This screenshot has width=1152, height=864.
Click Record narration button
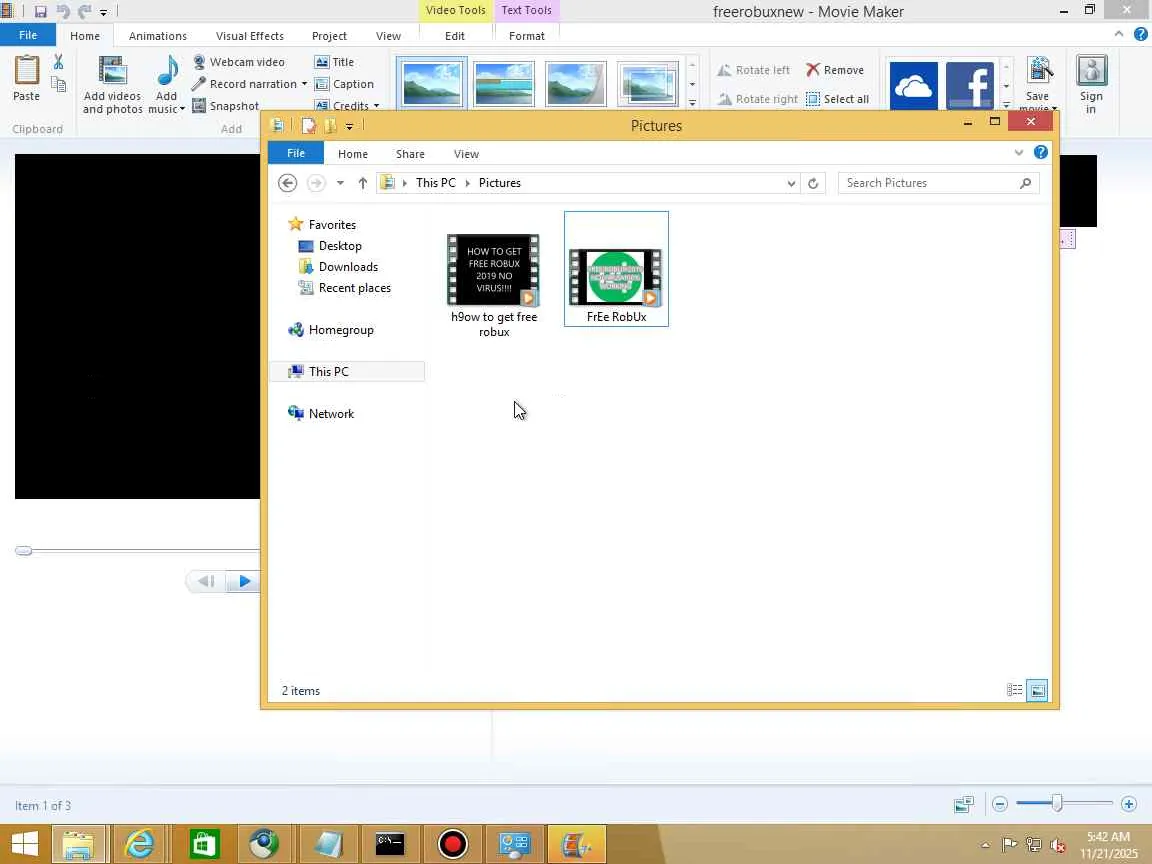(x=245, y=84)
